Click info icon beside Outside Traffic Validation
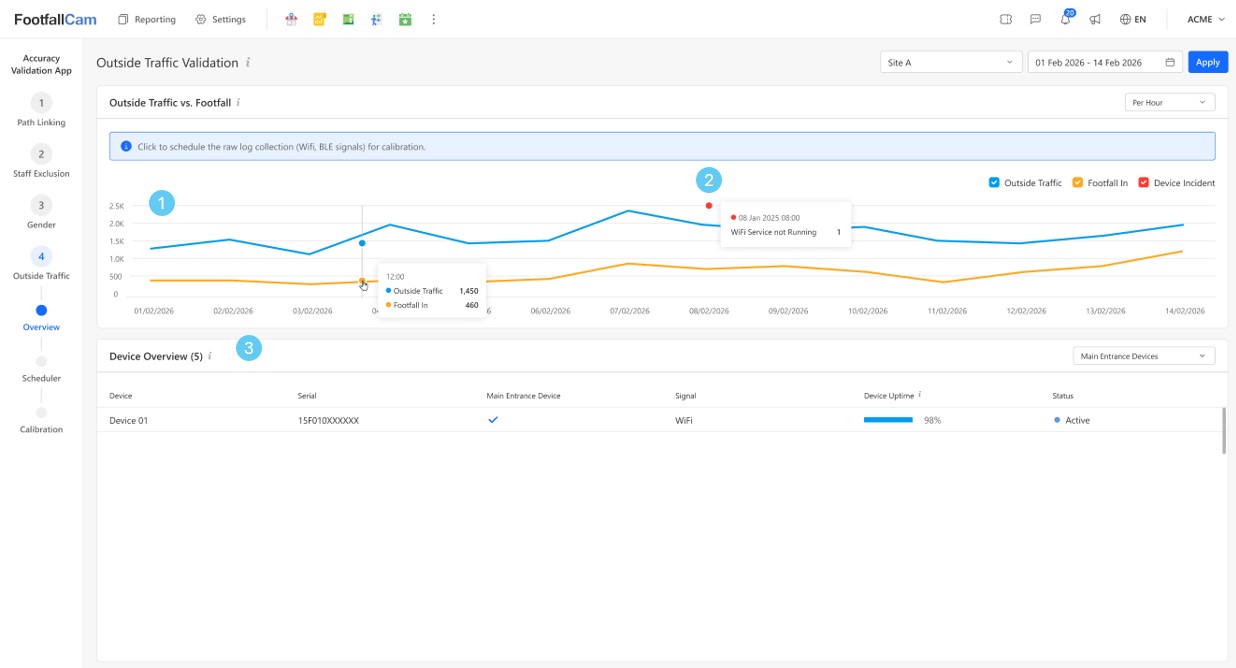Viewport: 1236px width, 668px height. point(248,62)
